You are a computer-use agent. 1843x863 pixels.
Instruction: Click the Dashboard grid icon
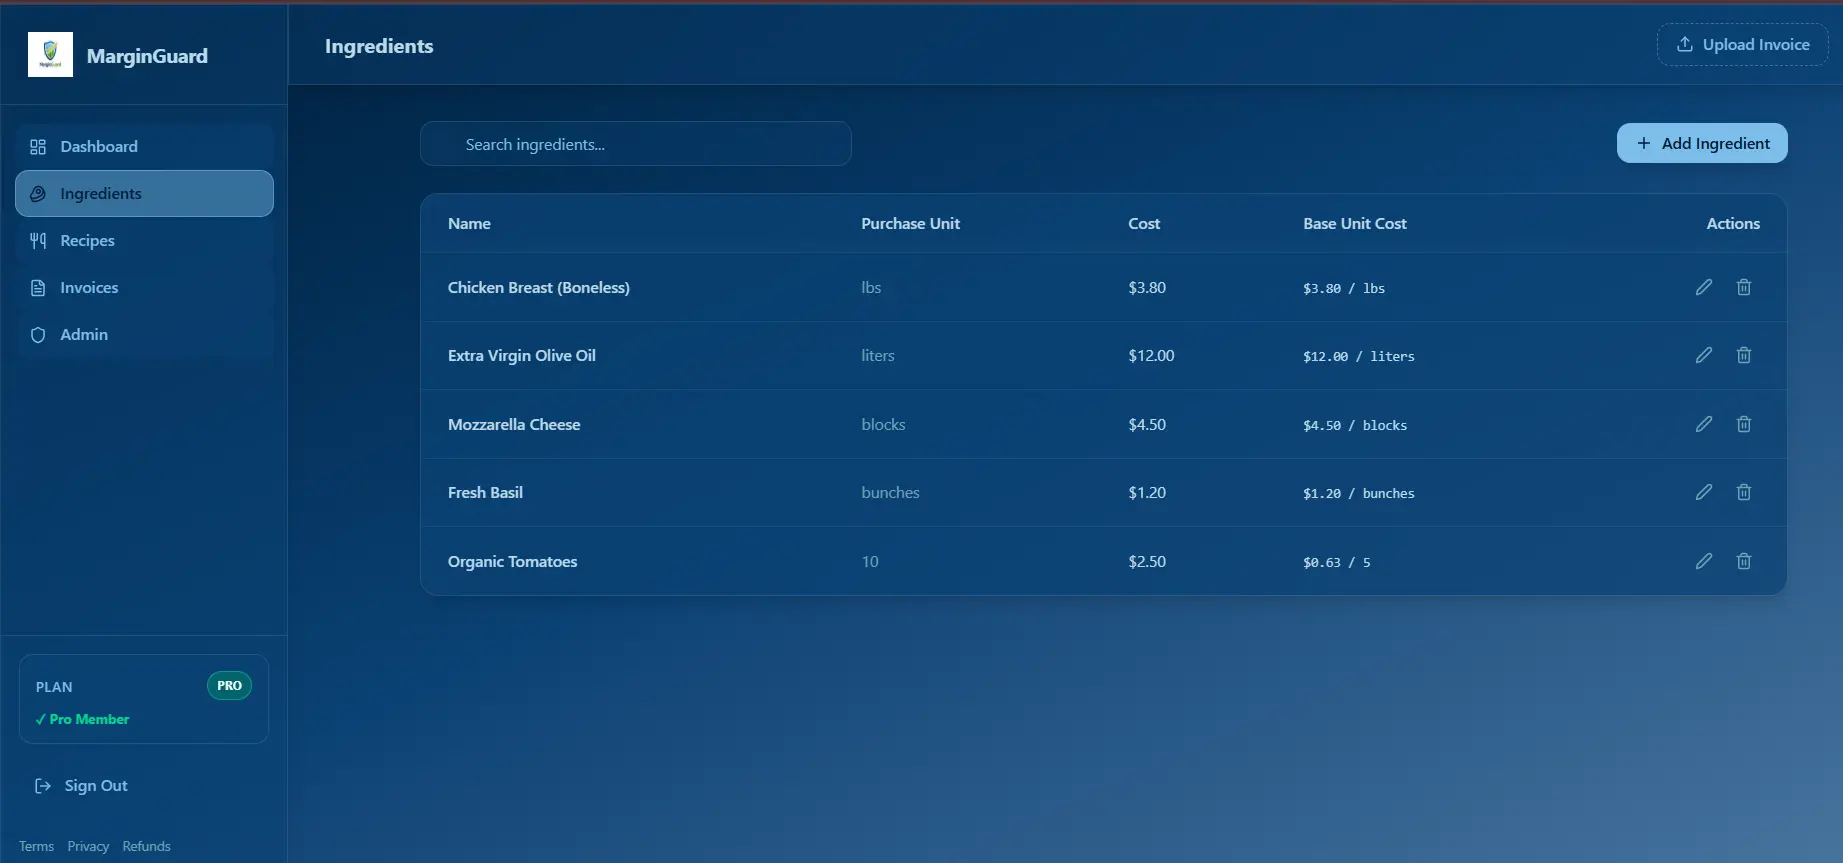coord(38,147)
